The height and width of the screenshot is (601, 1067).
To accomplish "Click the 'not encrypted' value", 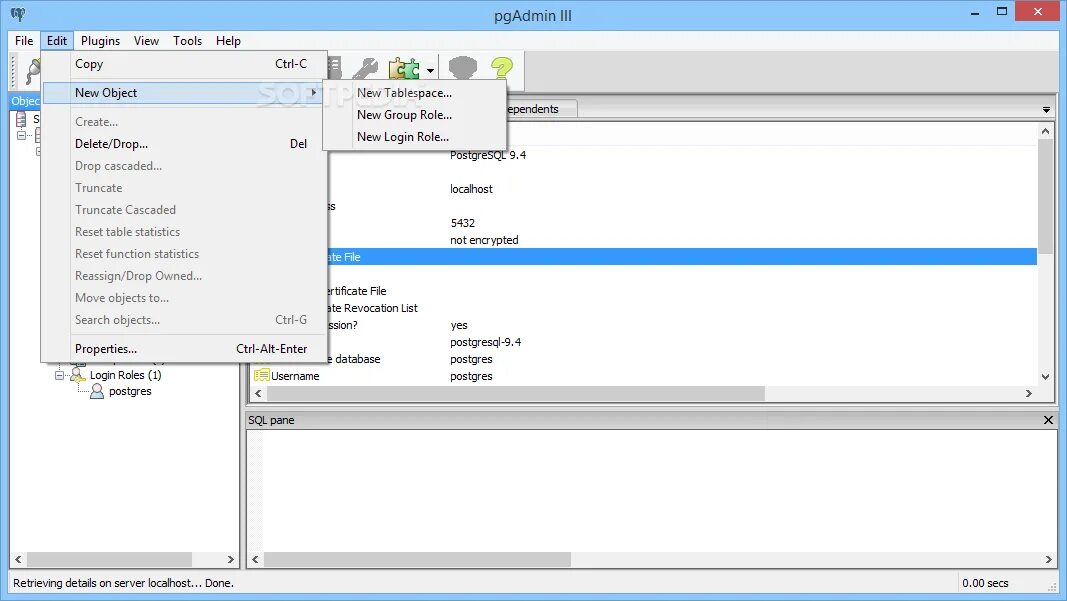I will pyautogui.click(x=484, y=240).
